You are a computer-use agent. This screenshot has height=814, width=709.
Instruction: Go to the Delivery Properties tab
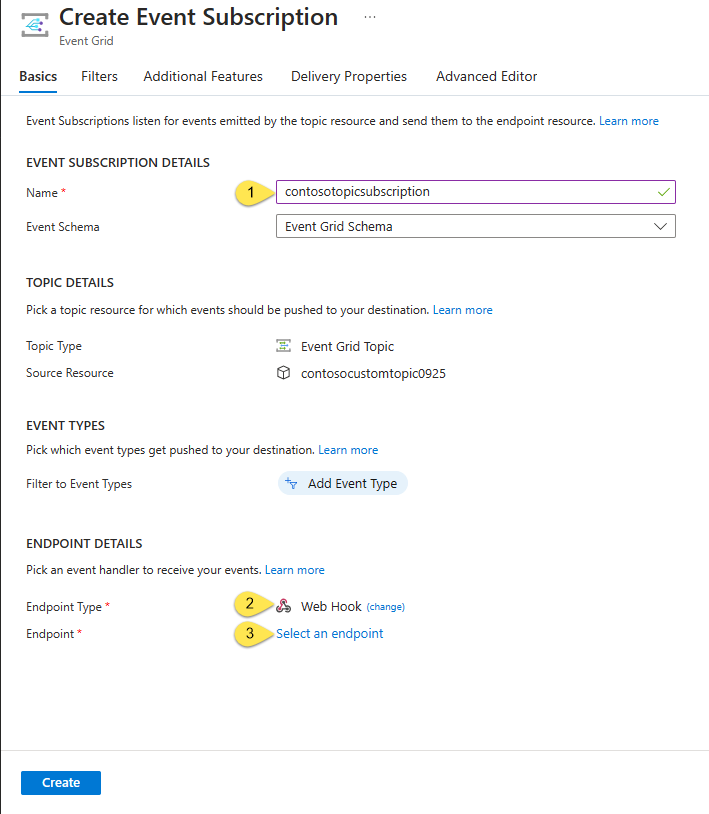pyautogui.click(x=349, y=76)
